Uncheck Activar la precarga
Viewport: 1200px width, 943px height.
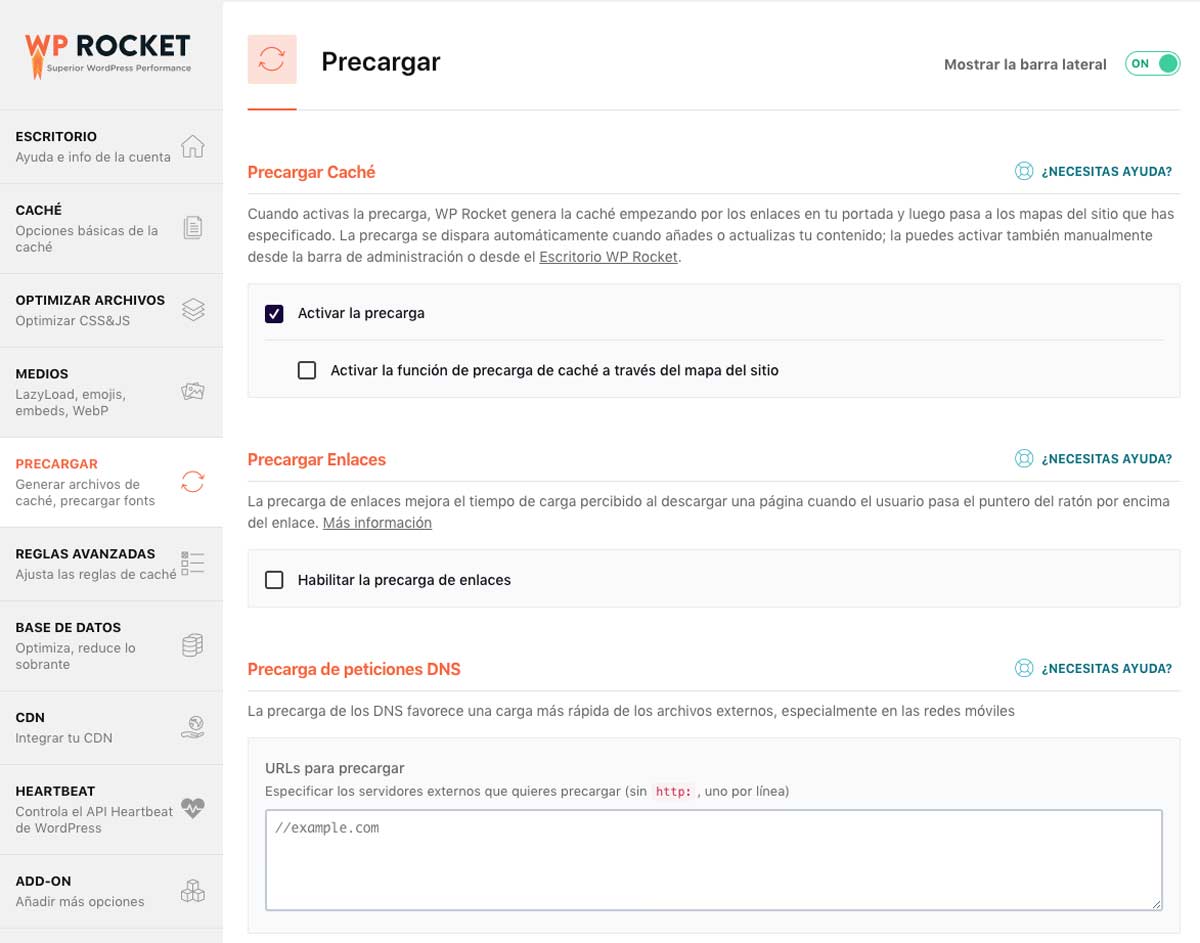[274, 312]
